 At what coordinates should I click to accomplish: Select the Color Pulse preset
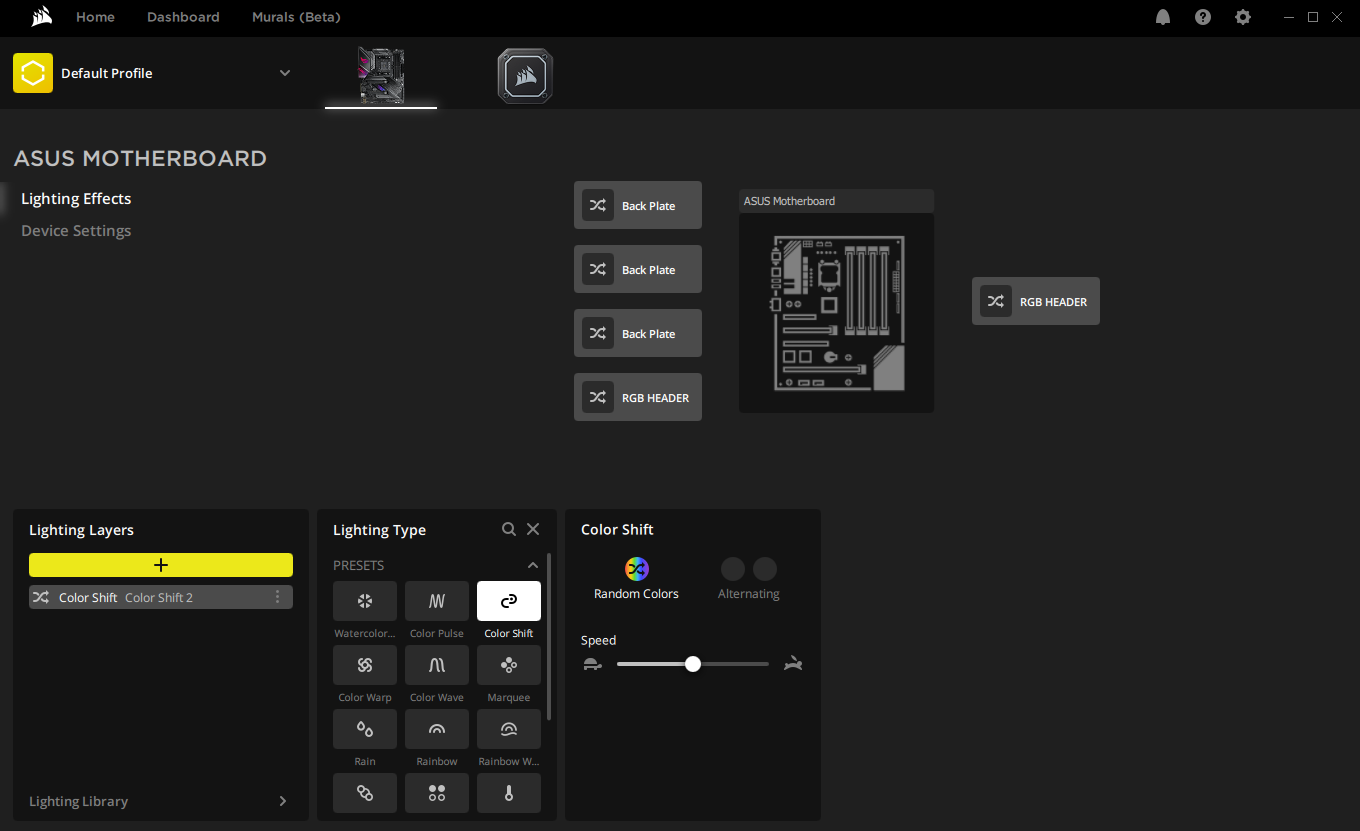(437, 601)
